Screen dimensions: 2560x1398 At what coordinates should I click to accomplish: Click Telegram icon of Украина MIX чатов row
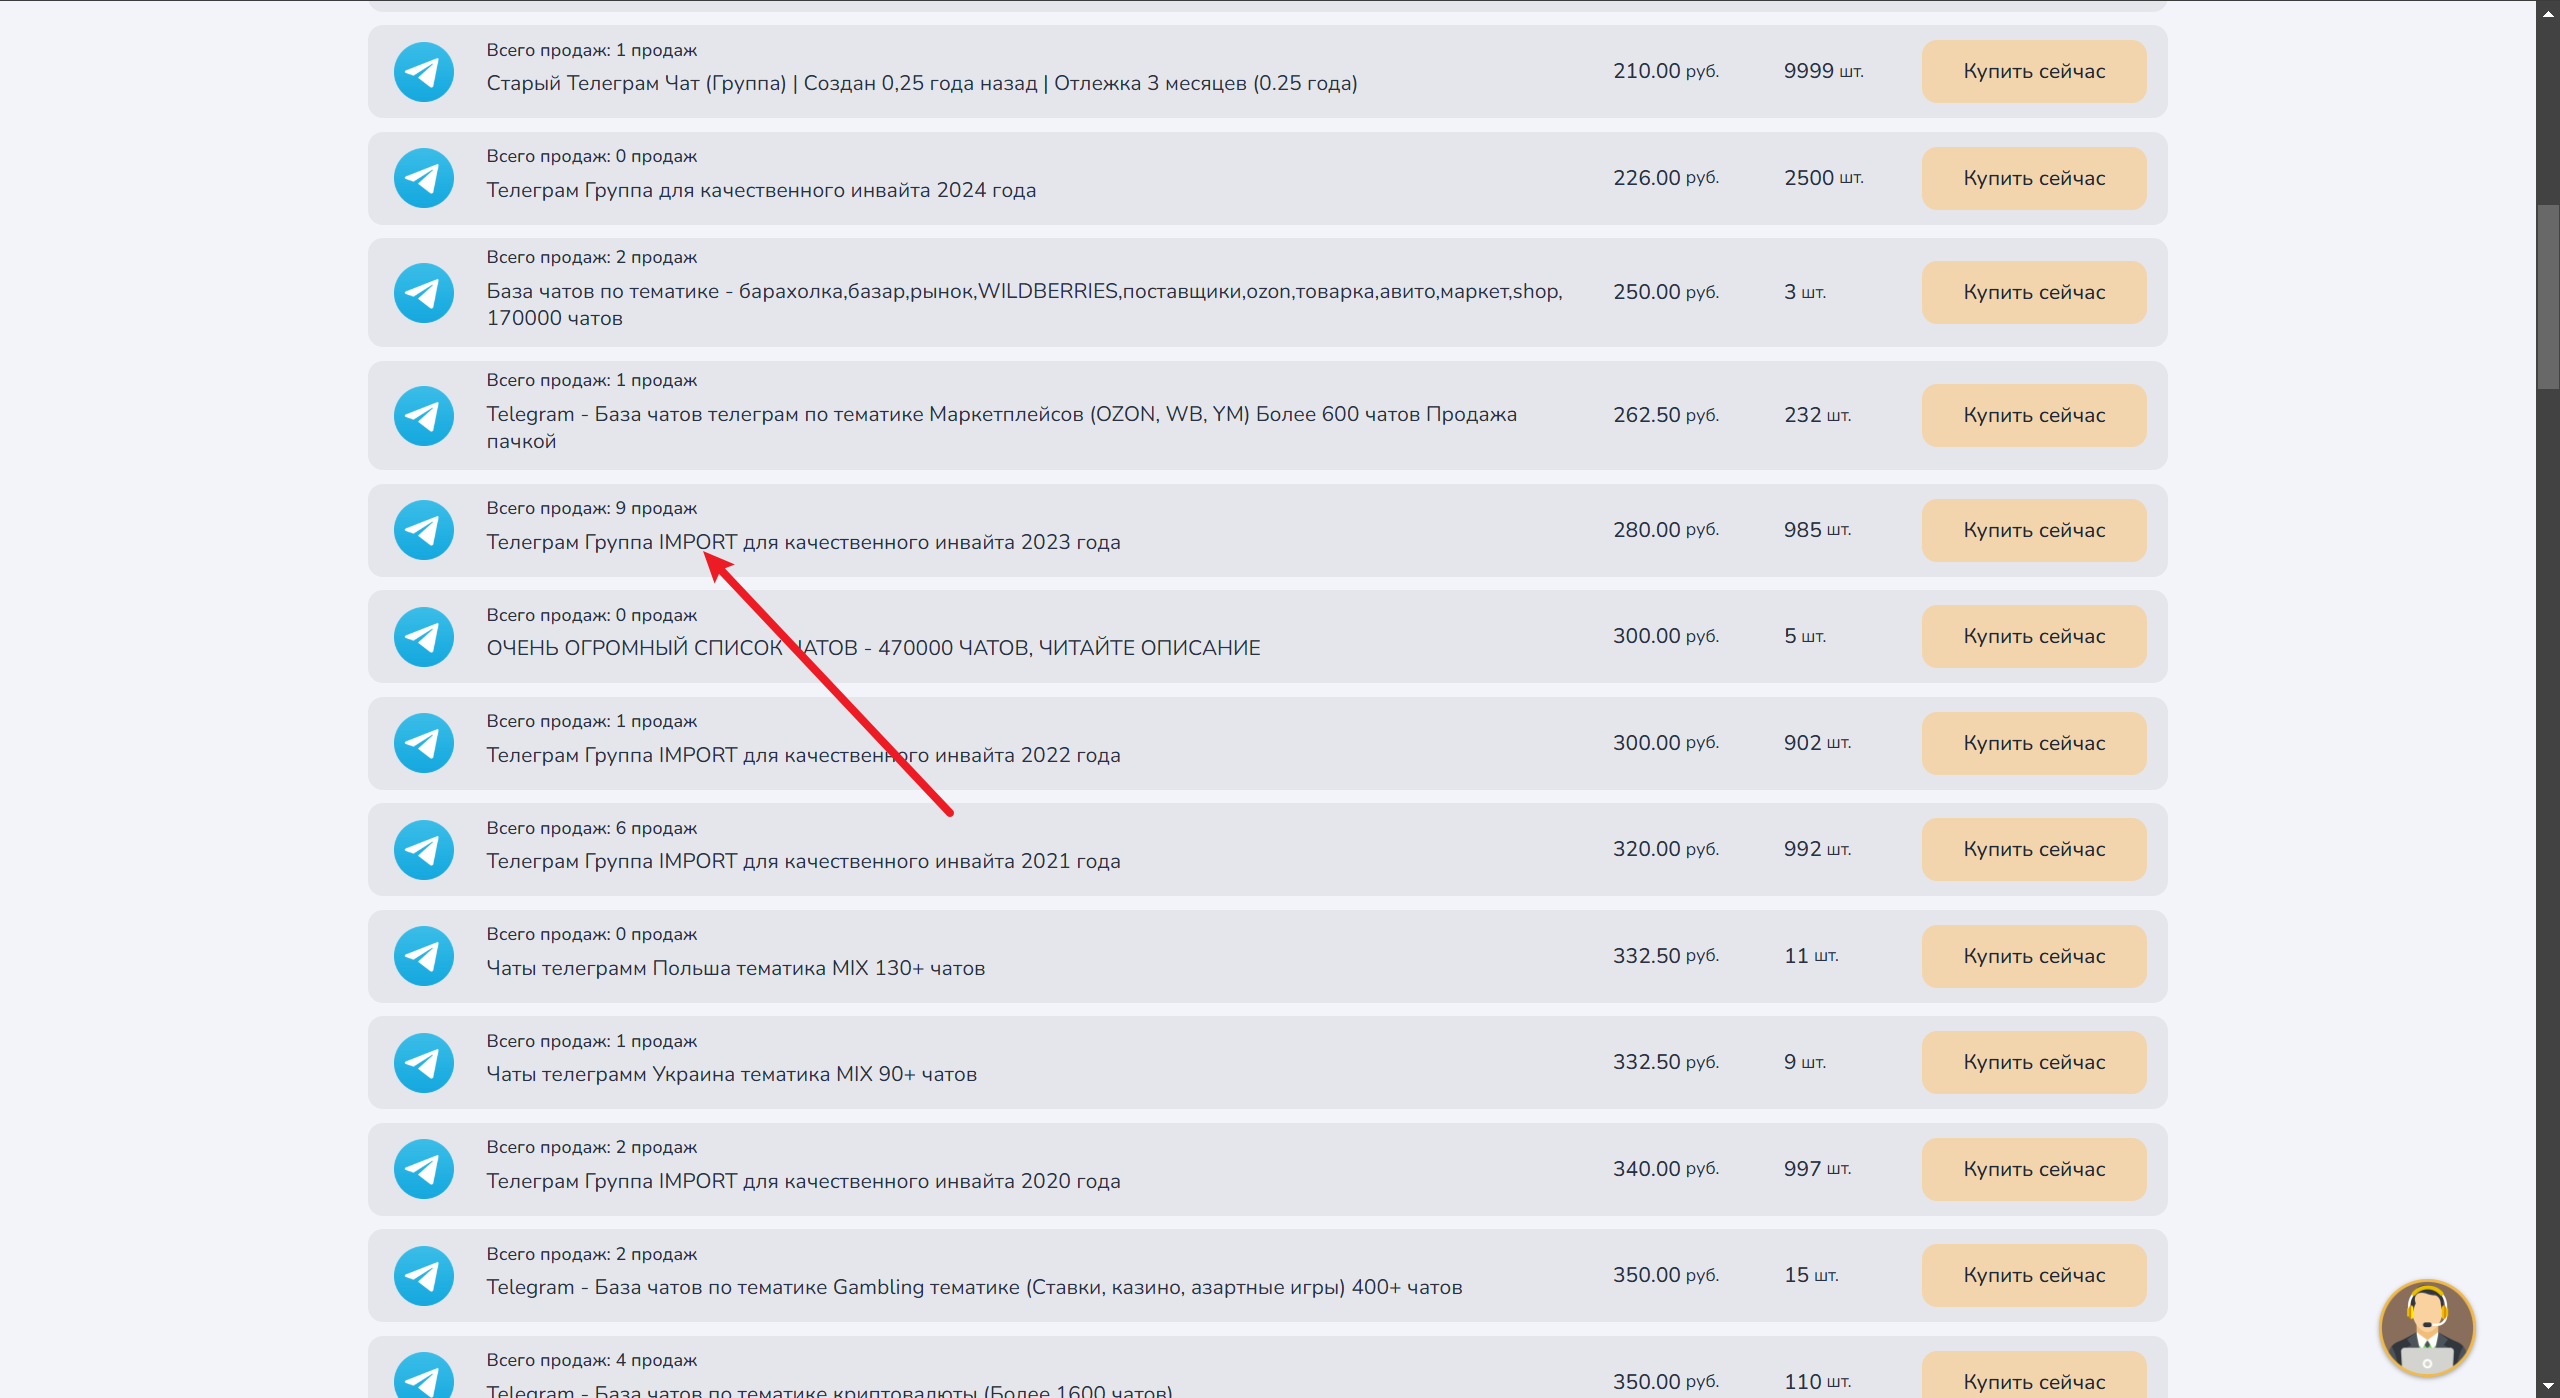(423, 1062)
